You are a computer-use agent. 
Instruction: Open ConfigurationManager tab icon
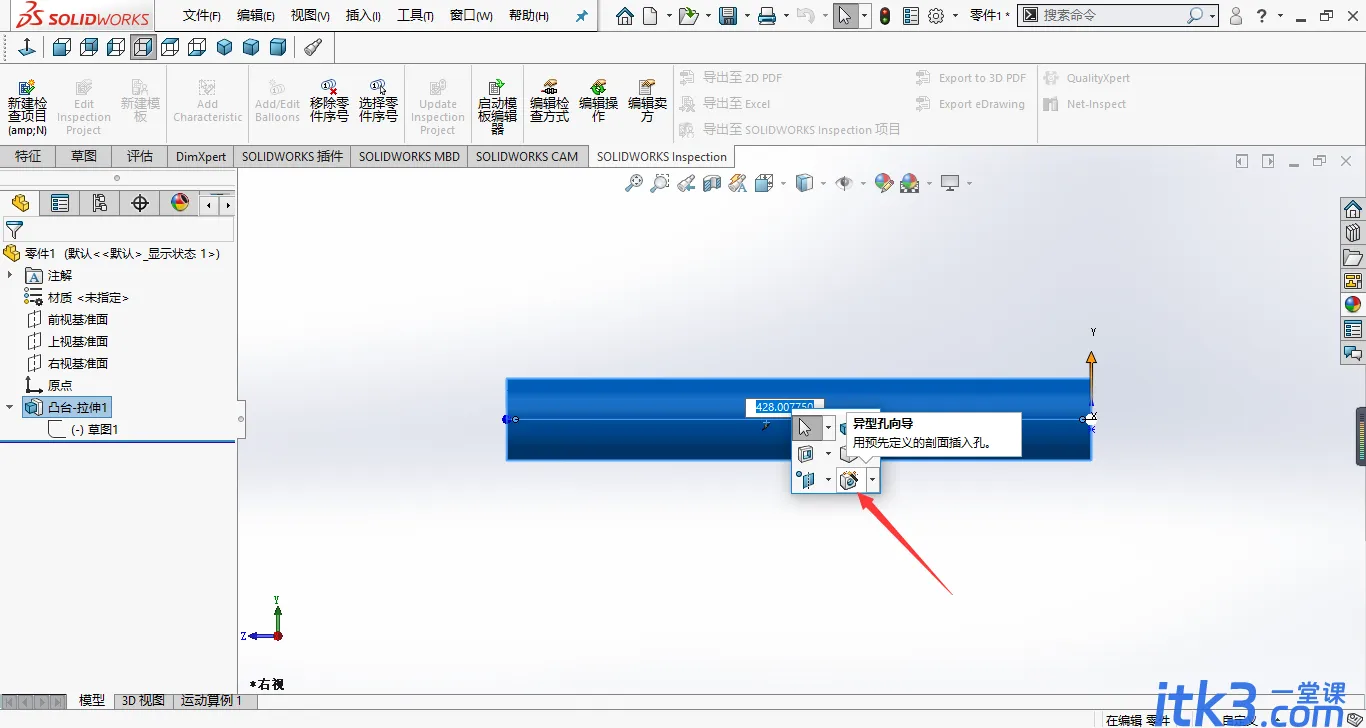click(x=100, y=204)
